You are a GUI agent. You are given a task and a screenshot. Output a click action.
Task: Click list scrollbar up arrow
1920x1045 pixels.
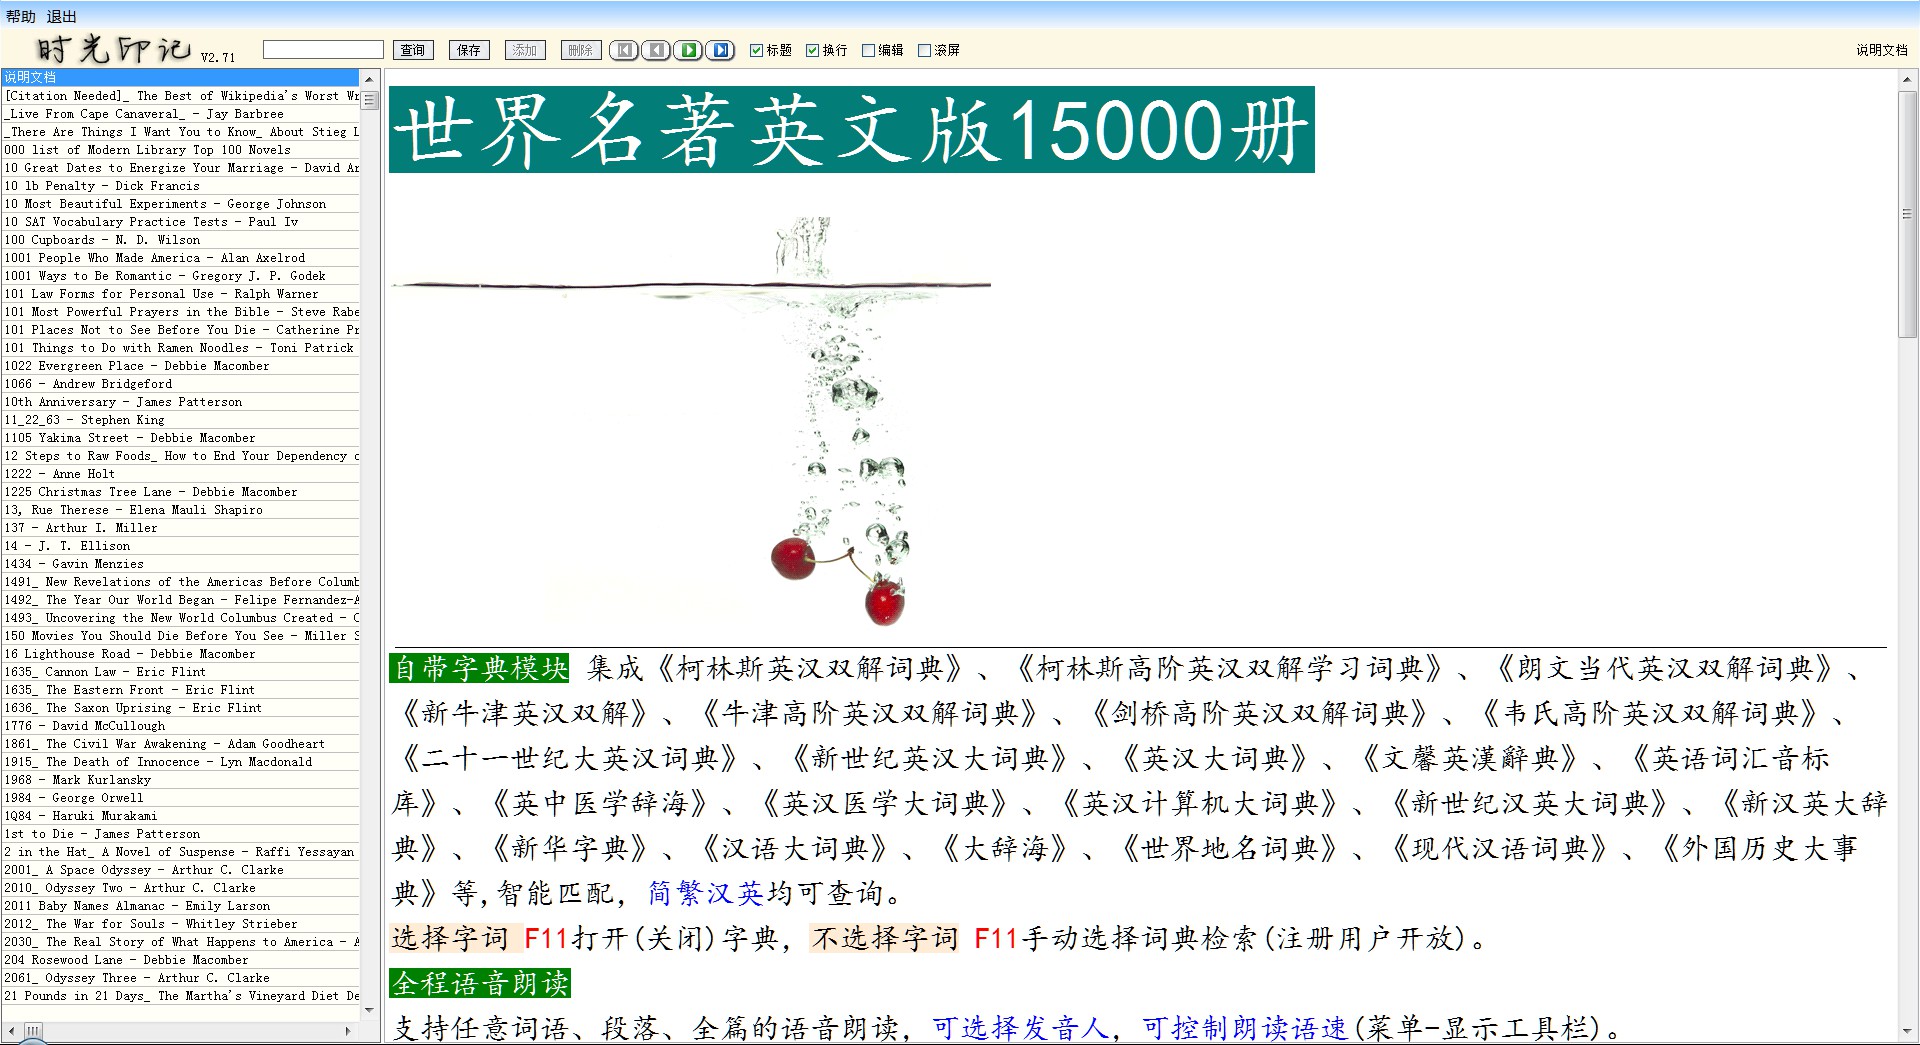point(369,78)
